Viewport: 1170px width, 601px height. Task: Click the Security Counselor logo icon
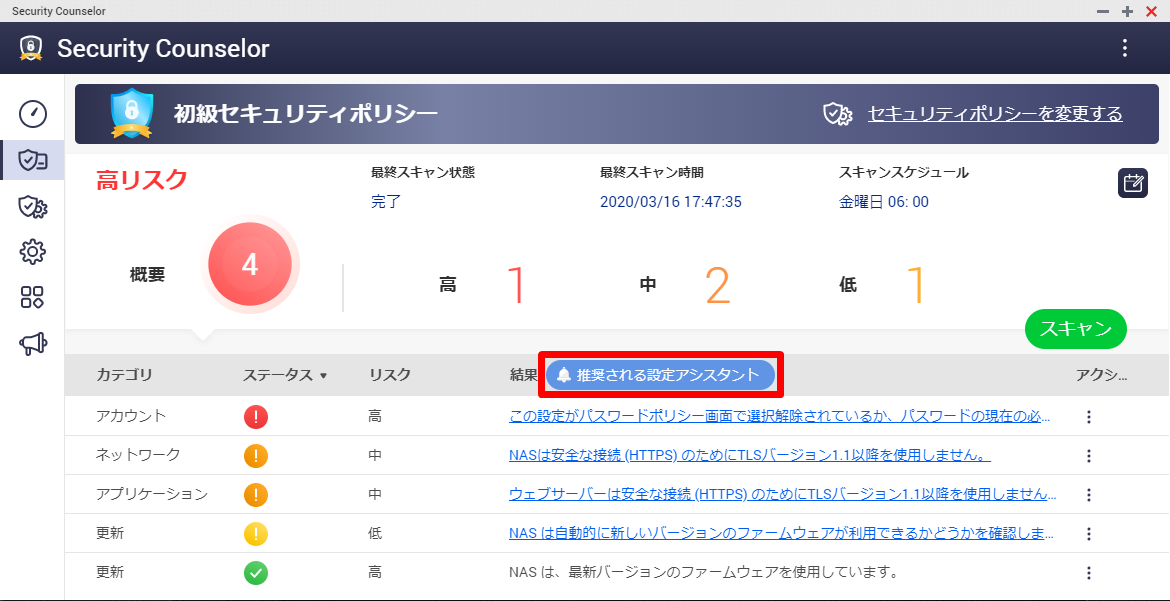tap(31, 49)
